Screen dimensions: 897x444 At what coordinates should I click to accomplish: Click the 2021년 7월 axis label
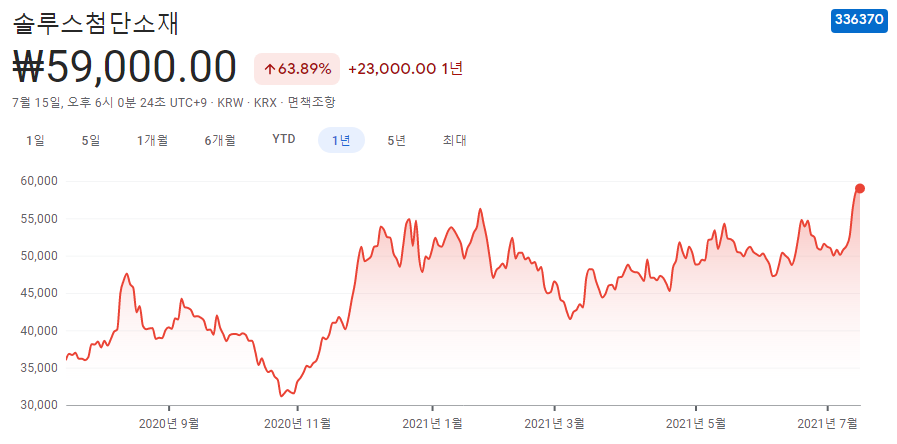coord(828,424)
